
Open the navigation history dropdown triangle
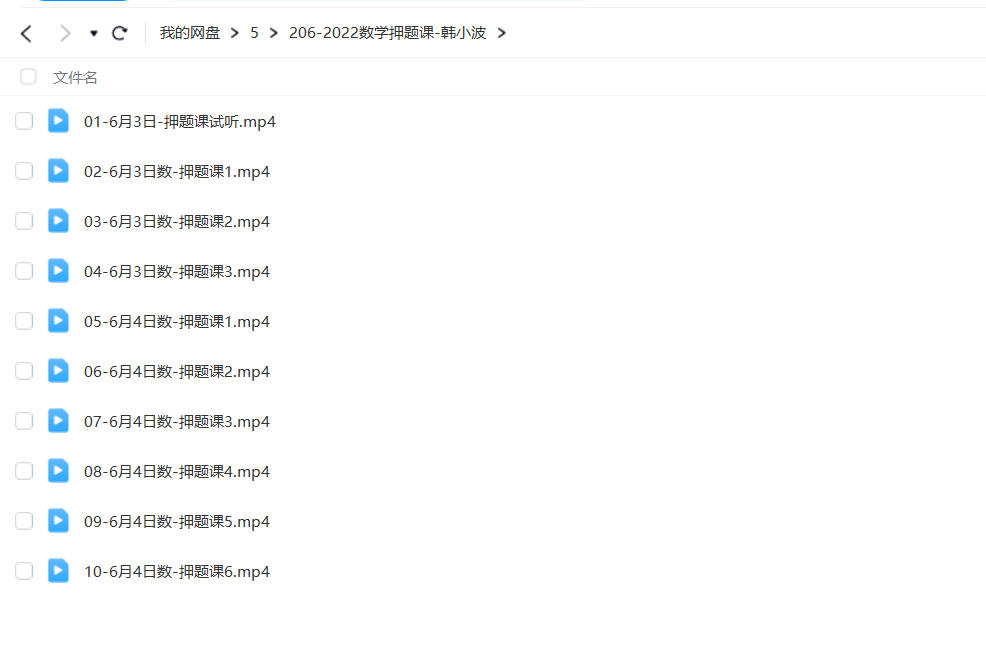tap(94, 33)
